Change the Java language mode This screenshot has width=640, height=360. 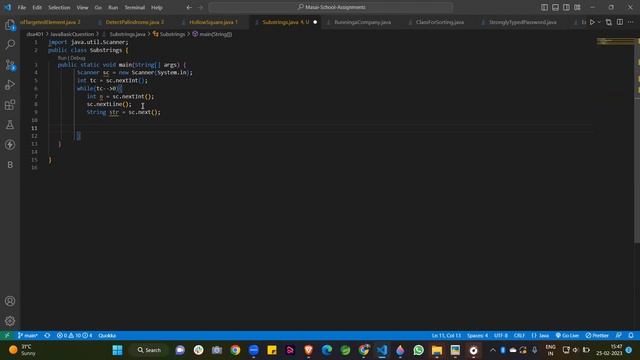[540, 335]
